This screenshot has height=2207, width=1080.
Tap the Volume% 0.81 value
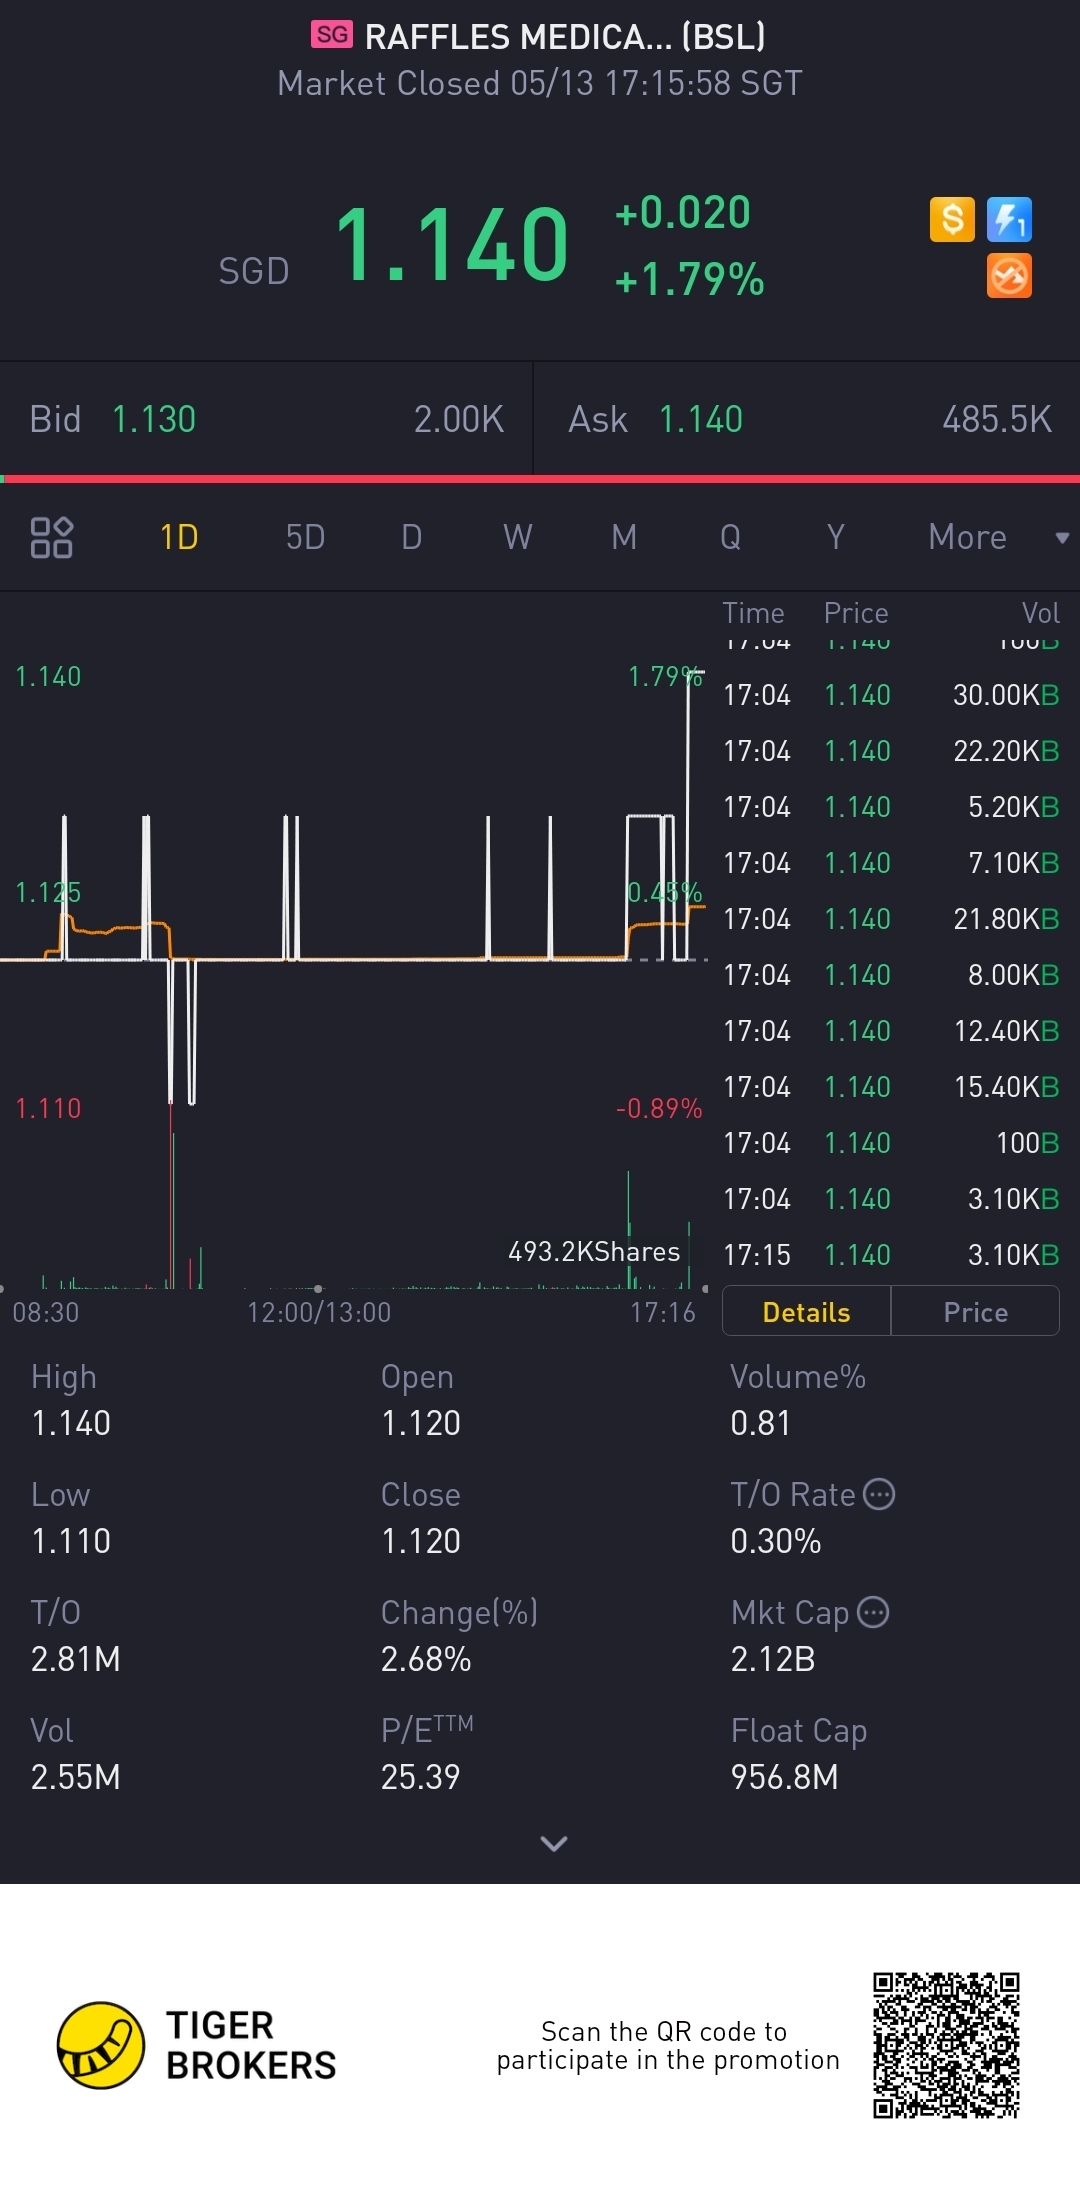[x=760, y=1423]
